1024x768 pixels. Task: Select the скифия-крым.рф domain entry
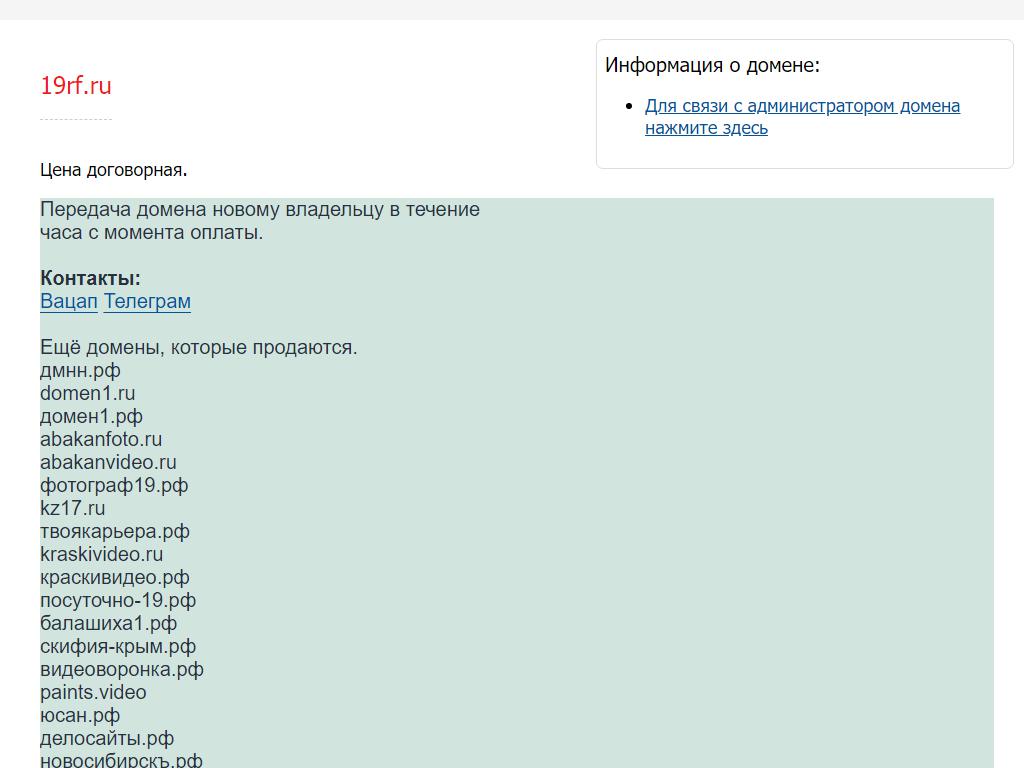[118, 646]
